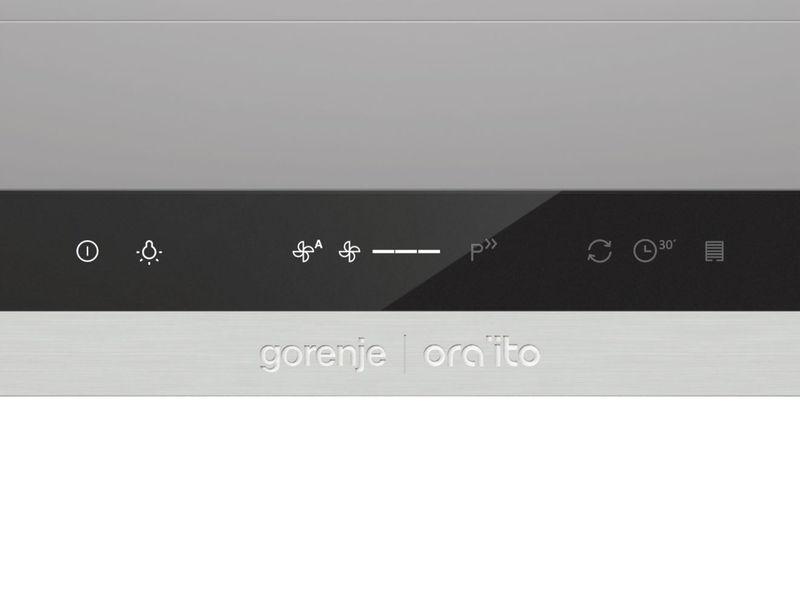This screenshot has height=612, width=800.
Task: Click the brushed steel strip left of logos
Action: click(x=128, y=353)
